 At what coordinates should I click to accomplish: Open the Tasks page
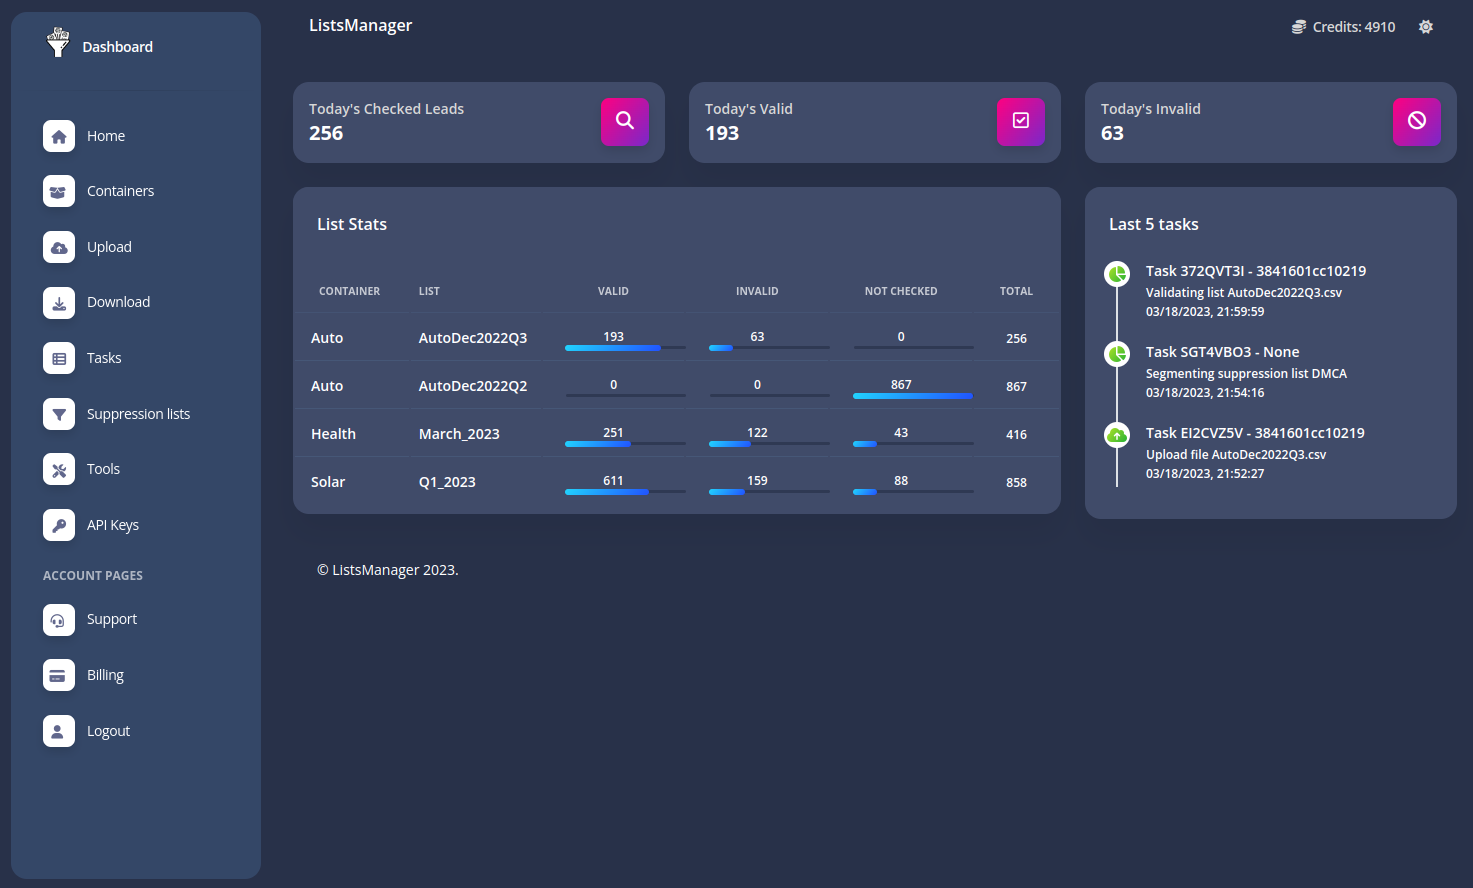point(104,358)
